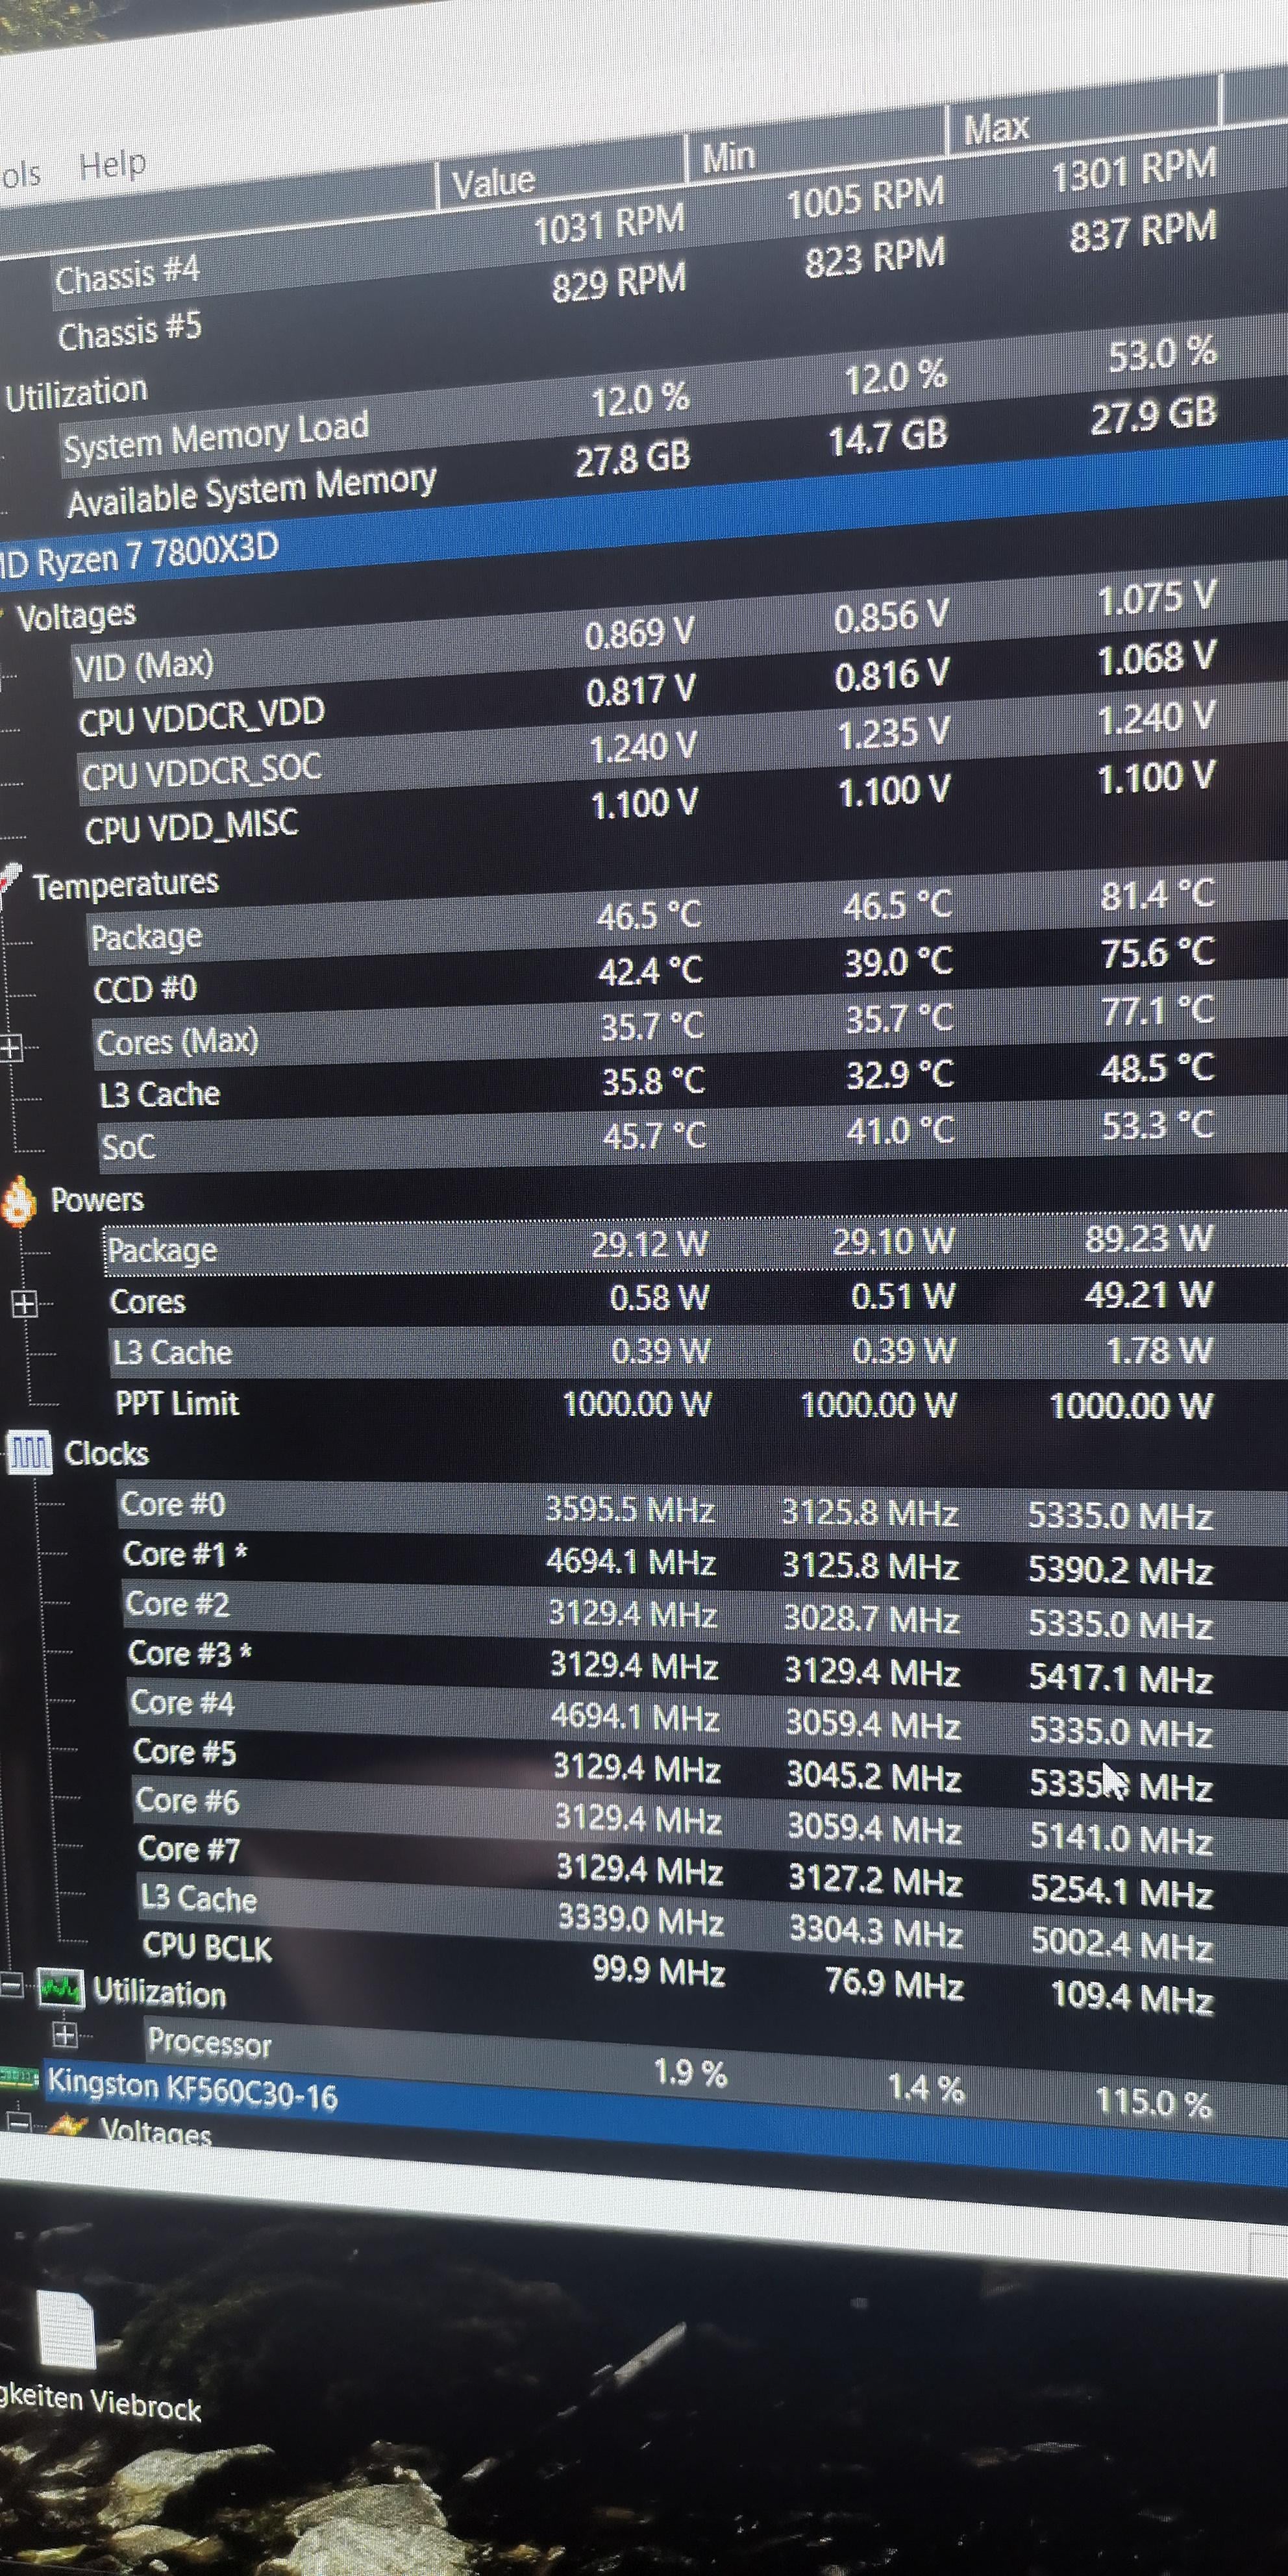Screen dimensions: 1288x2576
Task: Click the 27.8 GB available memory value
Action: tap(632, 459)
